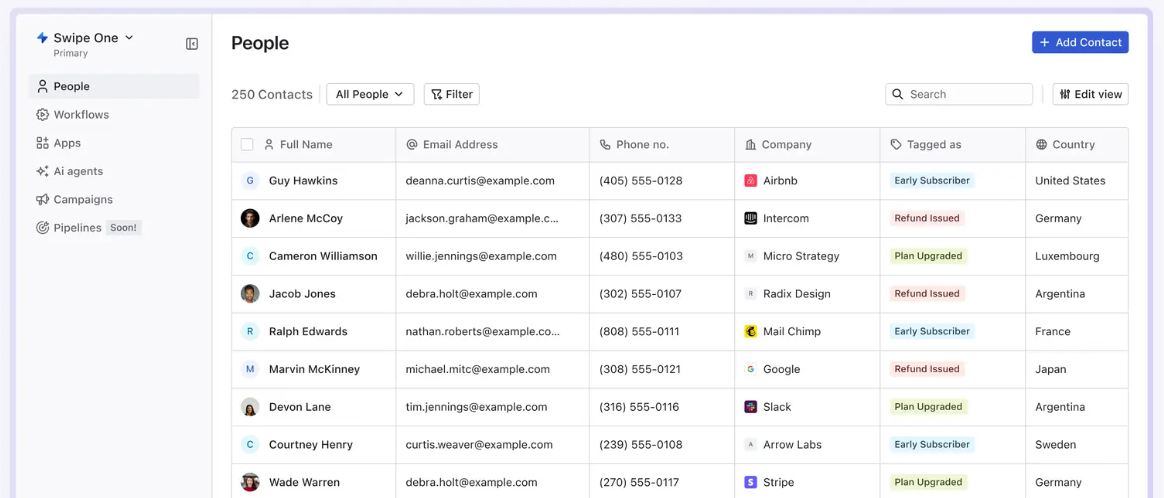
Task: Click the Stripe logo icon
Action: click(751, 482)
